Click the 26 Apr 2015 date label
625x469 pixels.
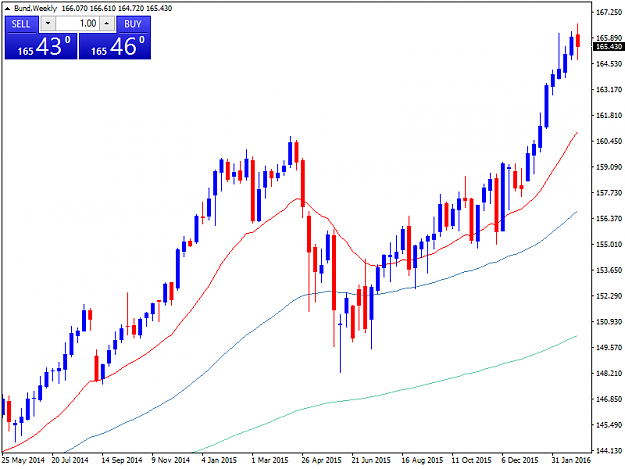point(321,460)
